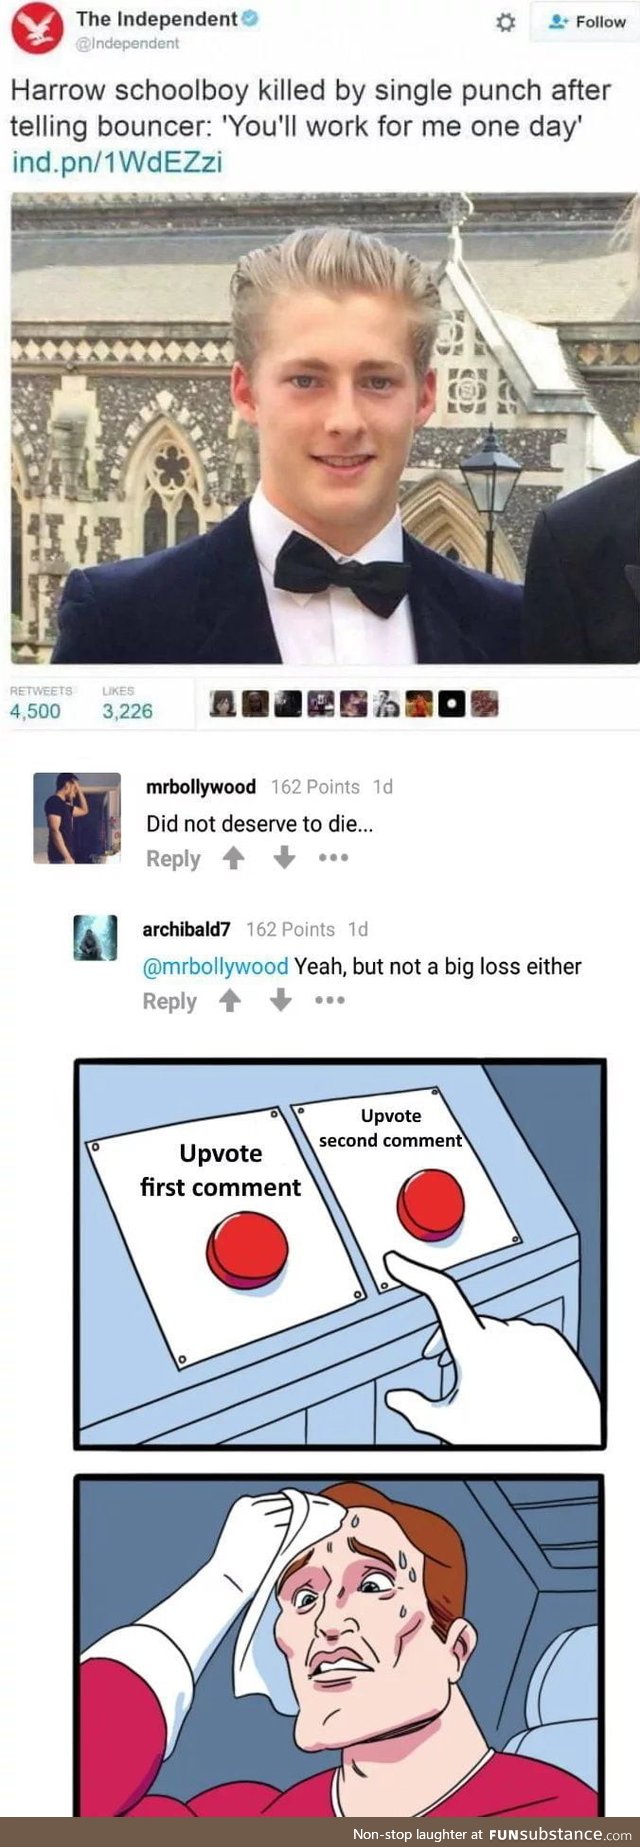Image resolution: width=640 pixels, height=1847 pixels.
Task: Open more options on archibald7's comment
Action: pyautogui.click(x=330, y=1000)
